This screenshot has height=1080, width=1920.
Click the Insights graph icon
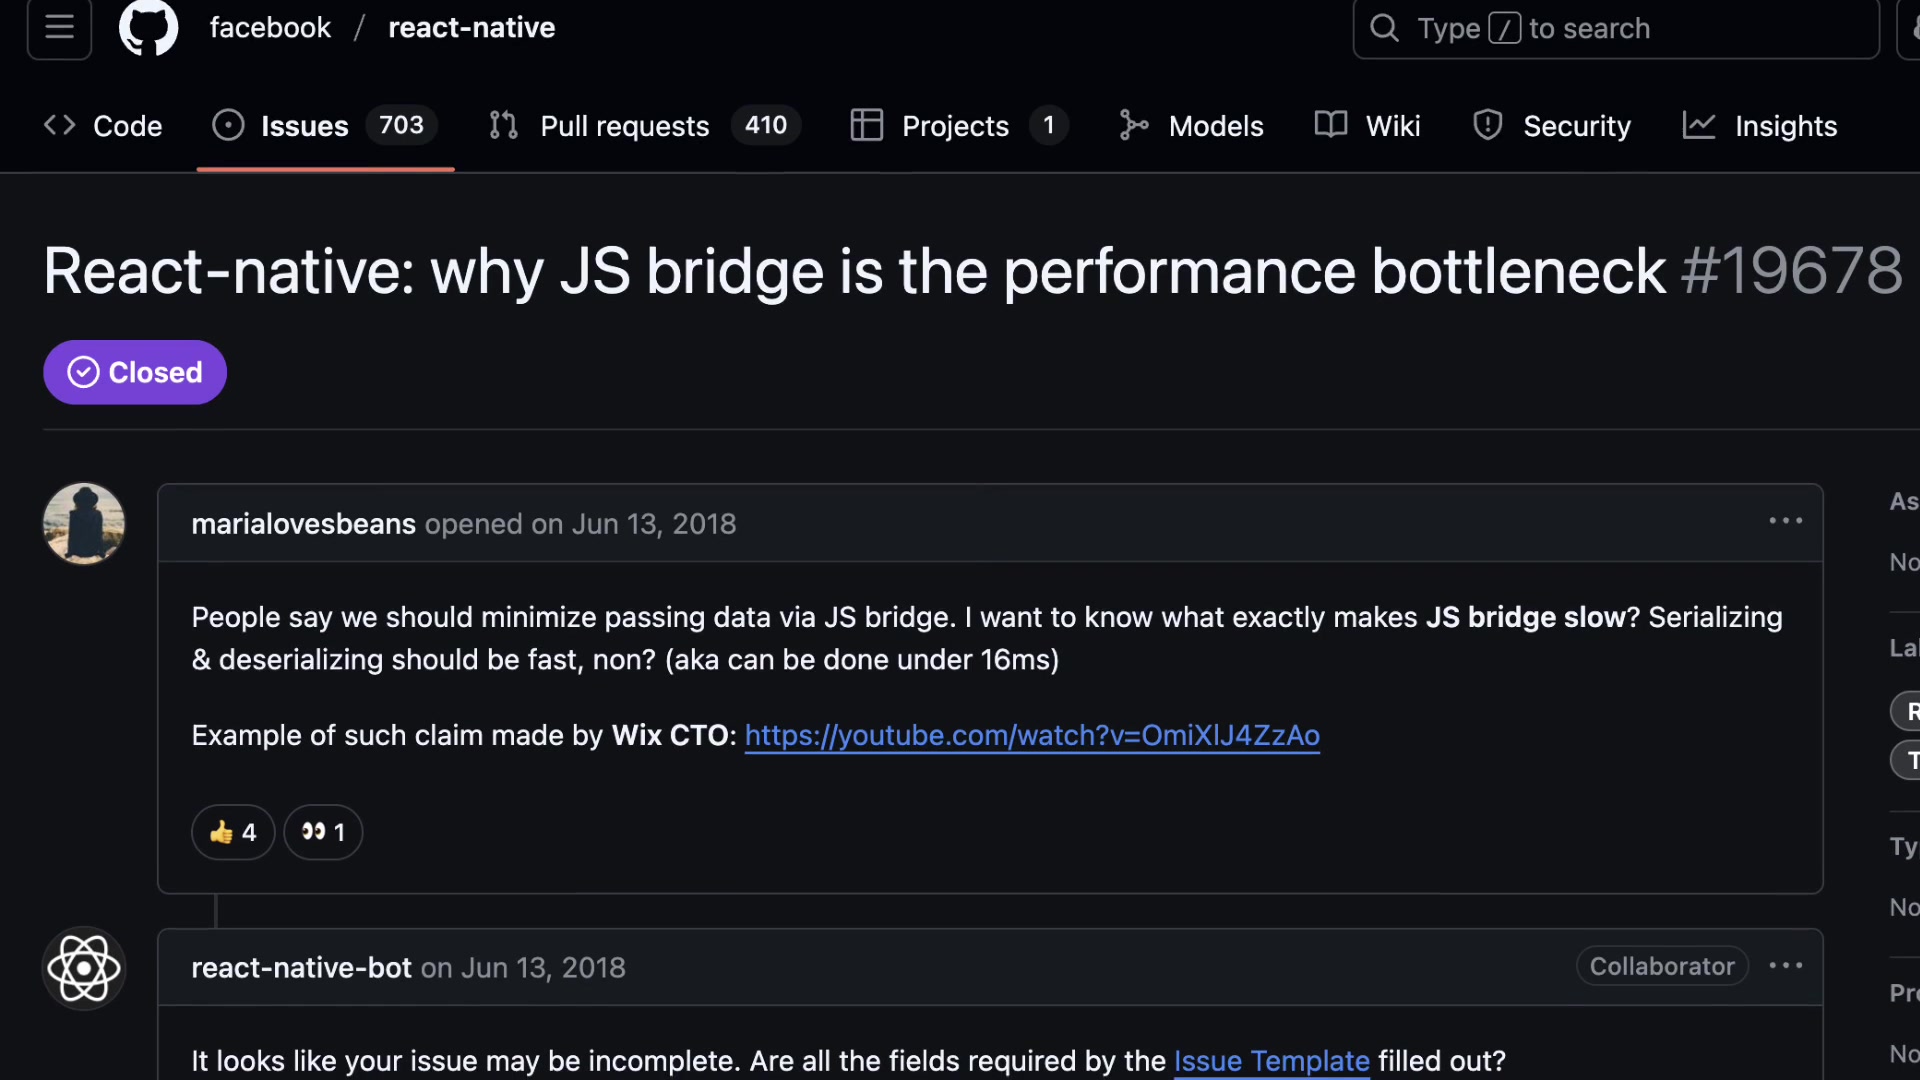1699,125
